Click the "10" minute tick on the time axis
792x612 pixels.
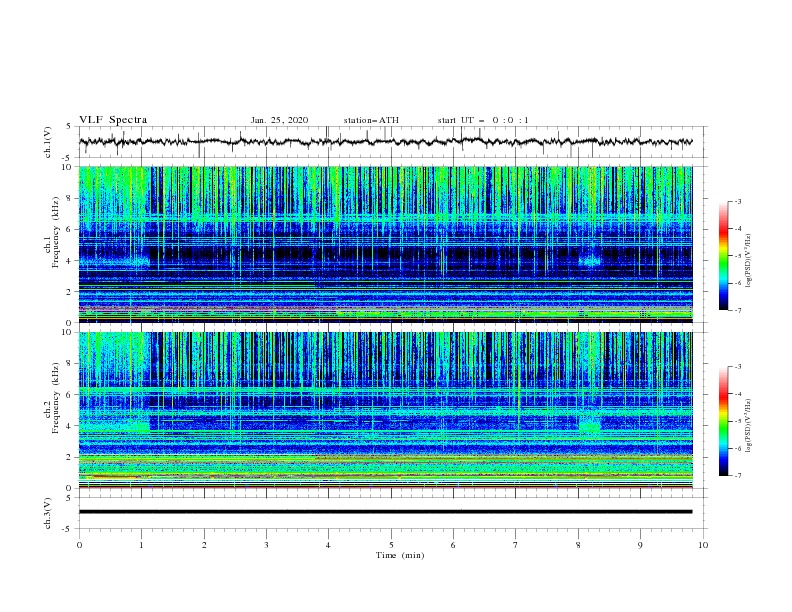(703, 545)
